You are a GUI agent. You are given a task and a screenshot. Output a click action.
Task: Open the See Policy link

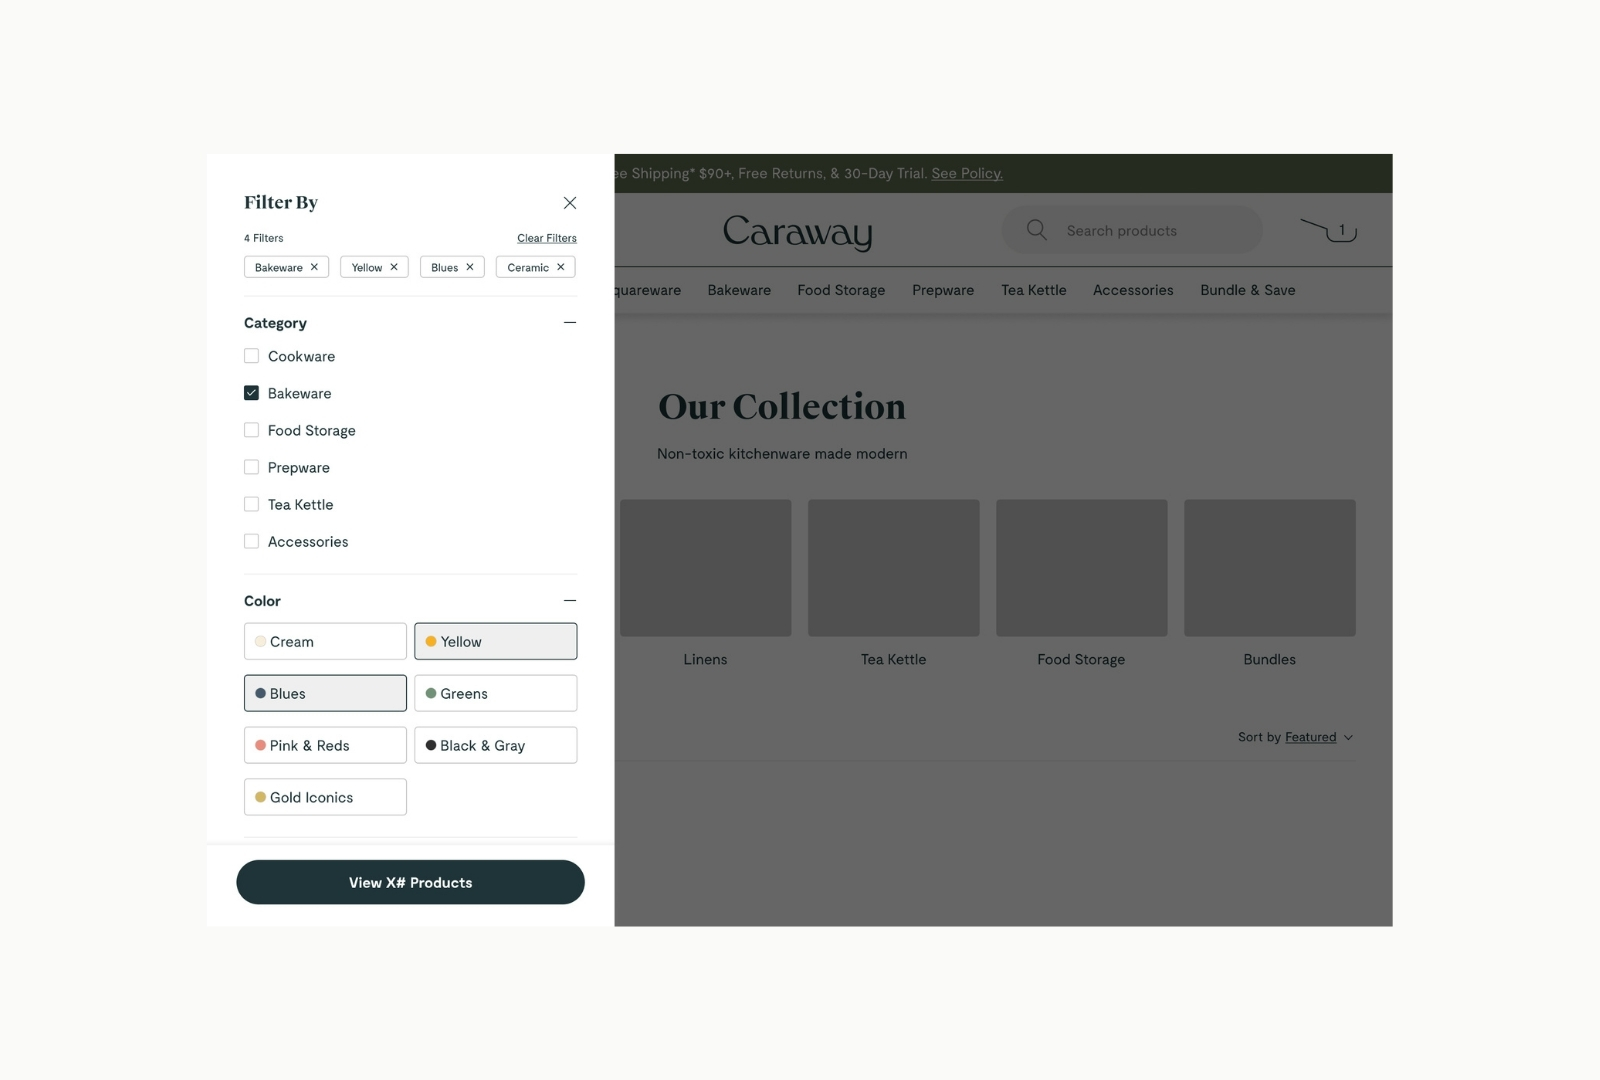pyautogui.click(x=967, y=173)
